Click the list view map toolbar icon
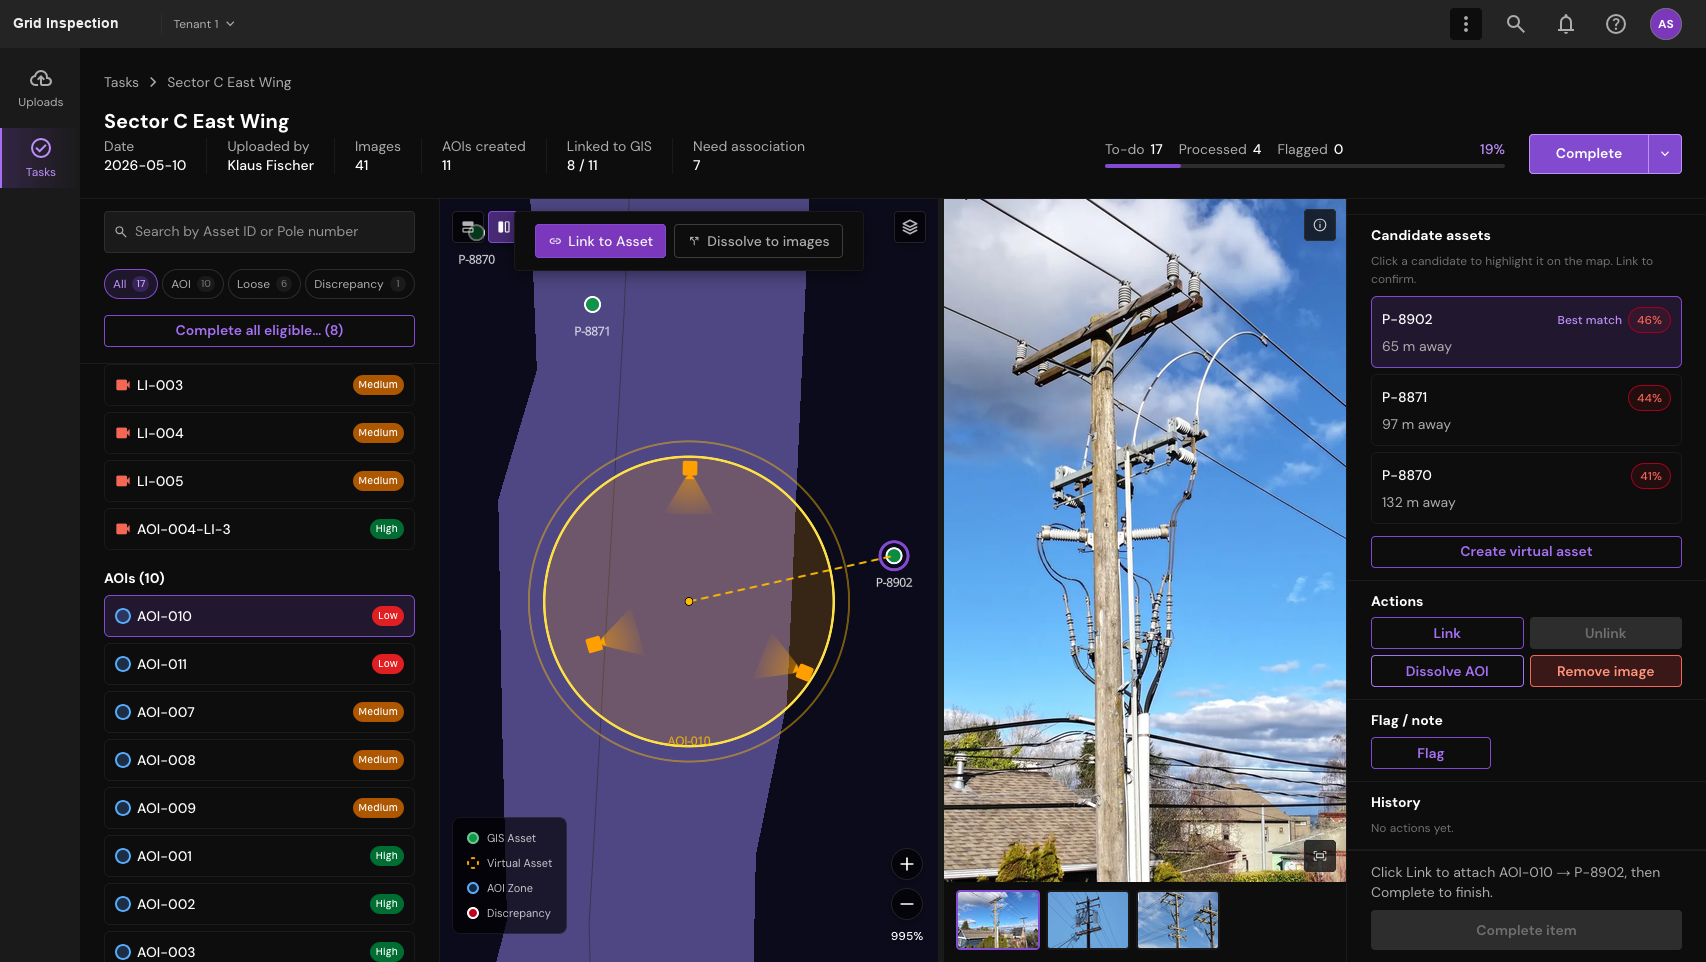This screenshot has width=1706, height=962. 468,227
